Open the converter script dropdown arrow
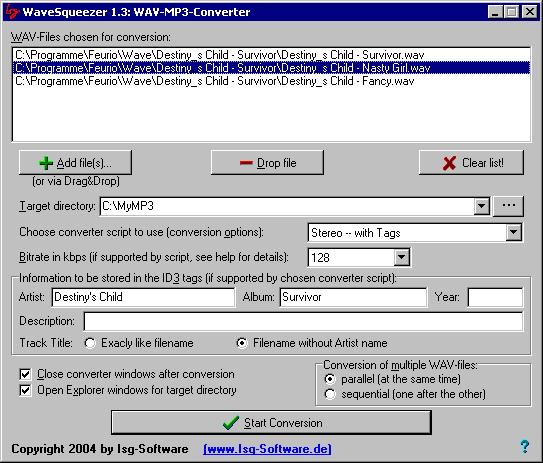This screenshot has width=543, height=463. pos(514,232)
